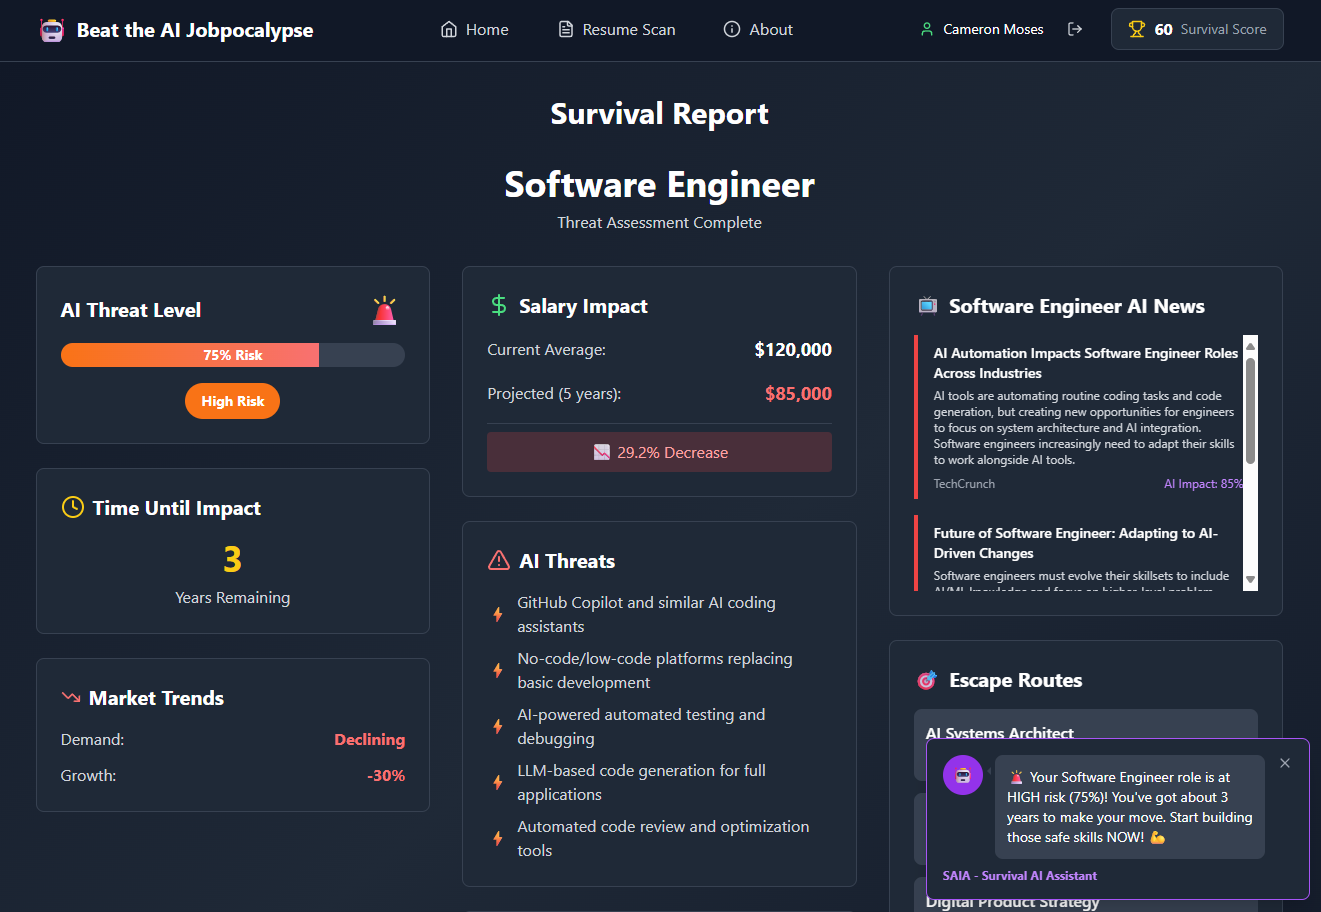Click the Beat the AI Jobpocalypse title
The width and height of the screenshot is (1321, 912).
click(x=195, y=30)
